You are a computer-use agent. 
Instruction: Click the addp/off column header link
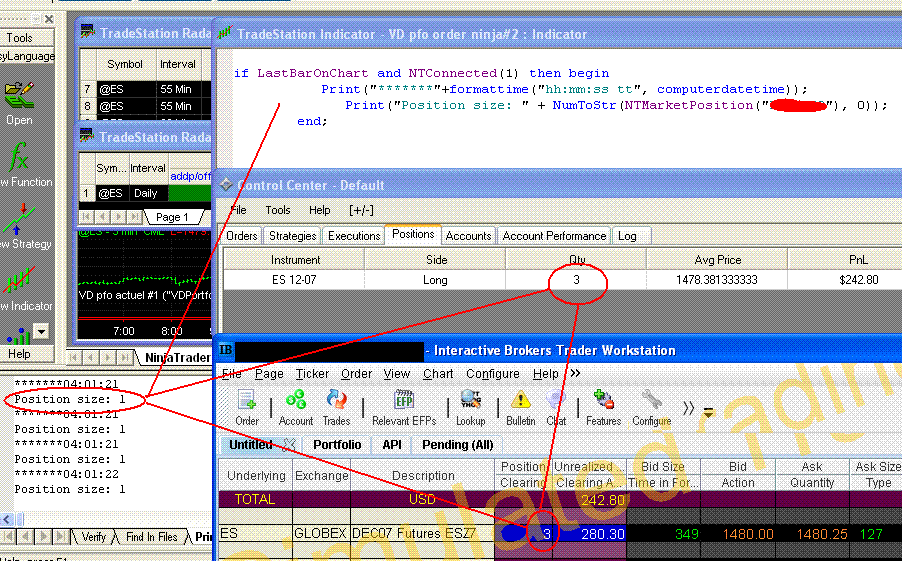pyautogui.click(x=190, y=175)
